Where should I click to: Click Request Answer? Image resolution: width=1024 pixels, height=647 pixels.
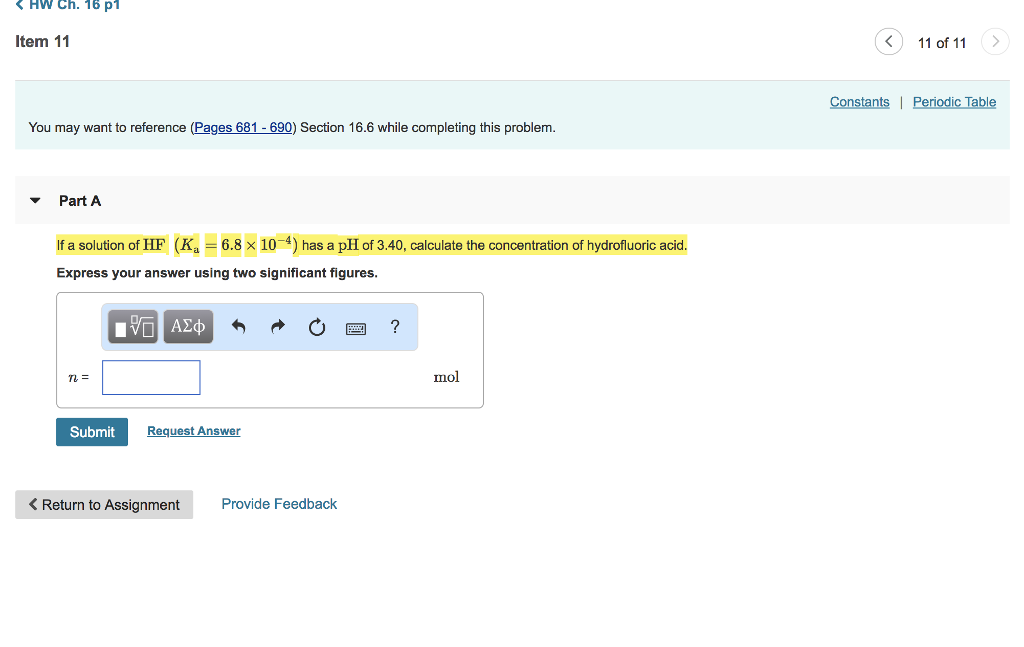tap(193, 430)
